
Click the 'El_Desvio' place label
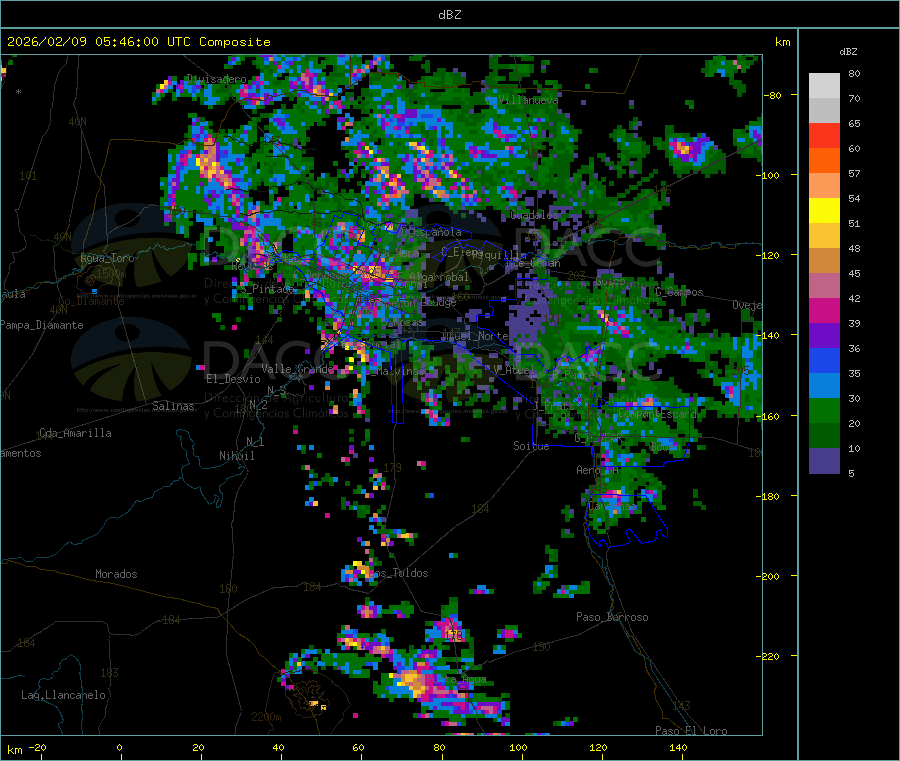(x=233, y=379)
